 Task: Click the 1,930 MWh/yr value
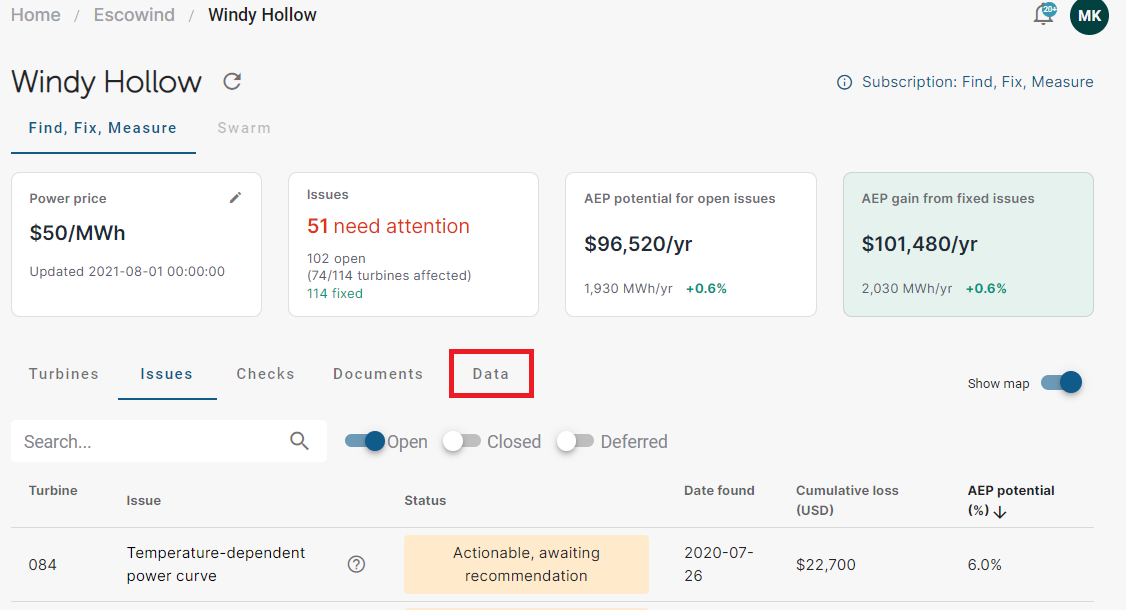coord(628,288)
